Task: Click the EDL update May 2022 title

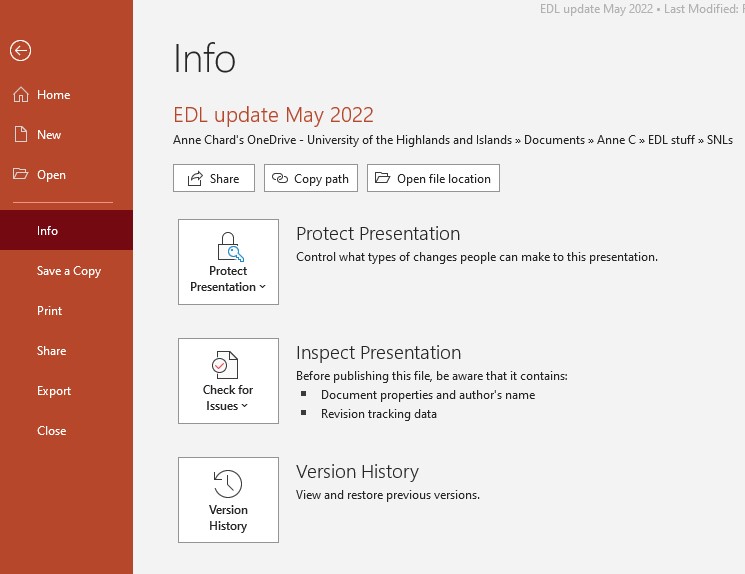Action: pos(273,115)
